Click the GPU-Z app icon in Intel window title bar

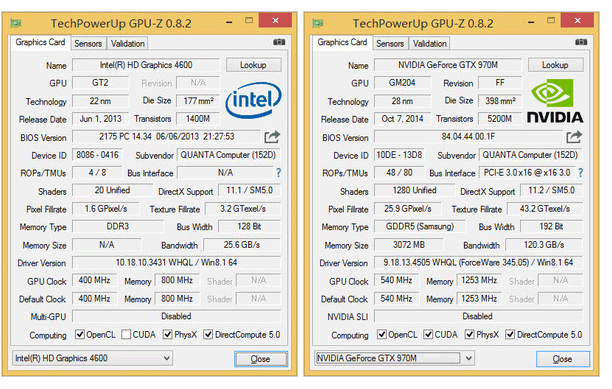16,23
